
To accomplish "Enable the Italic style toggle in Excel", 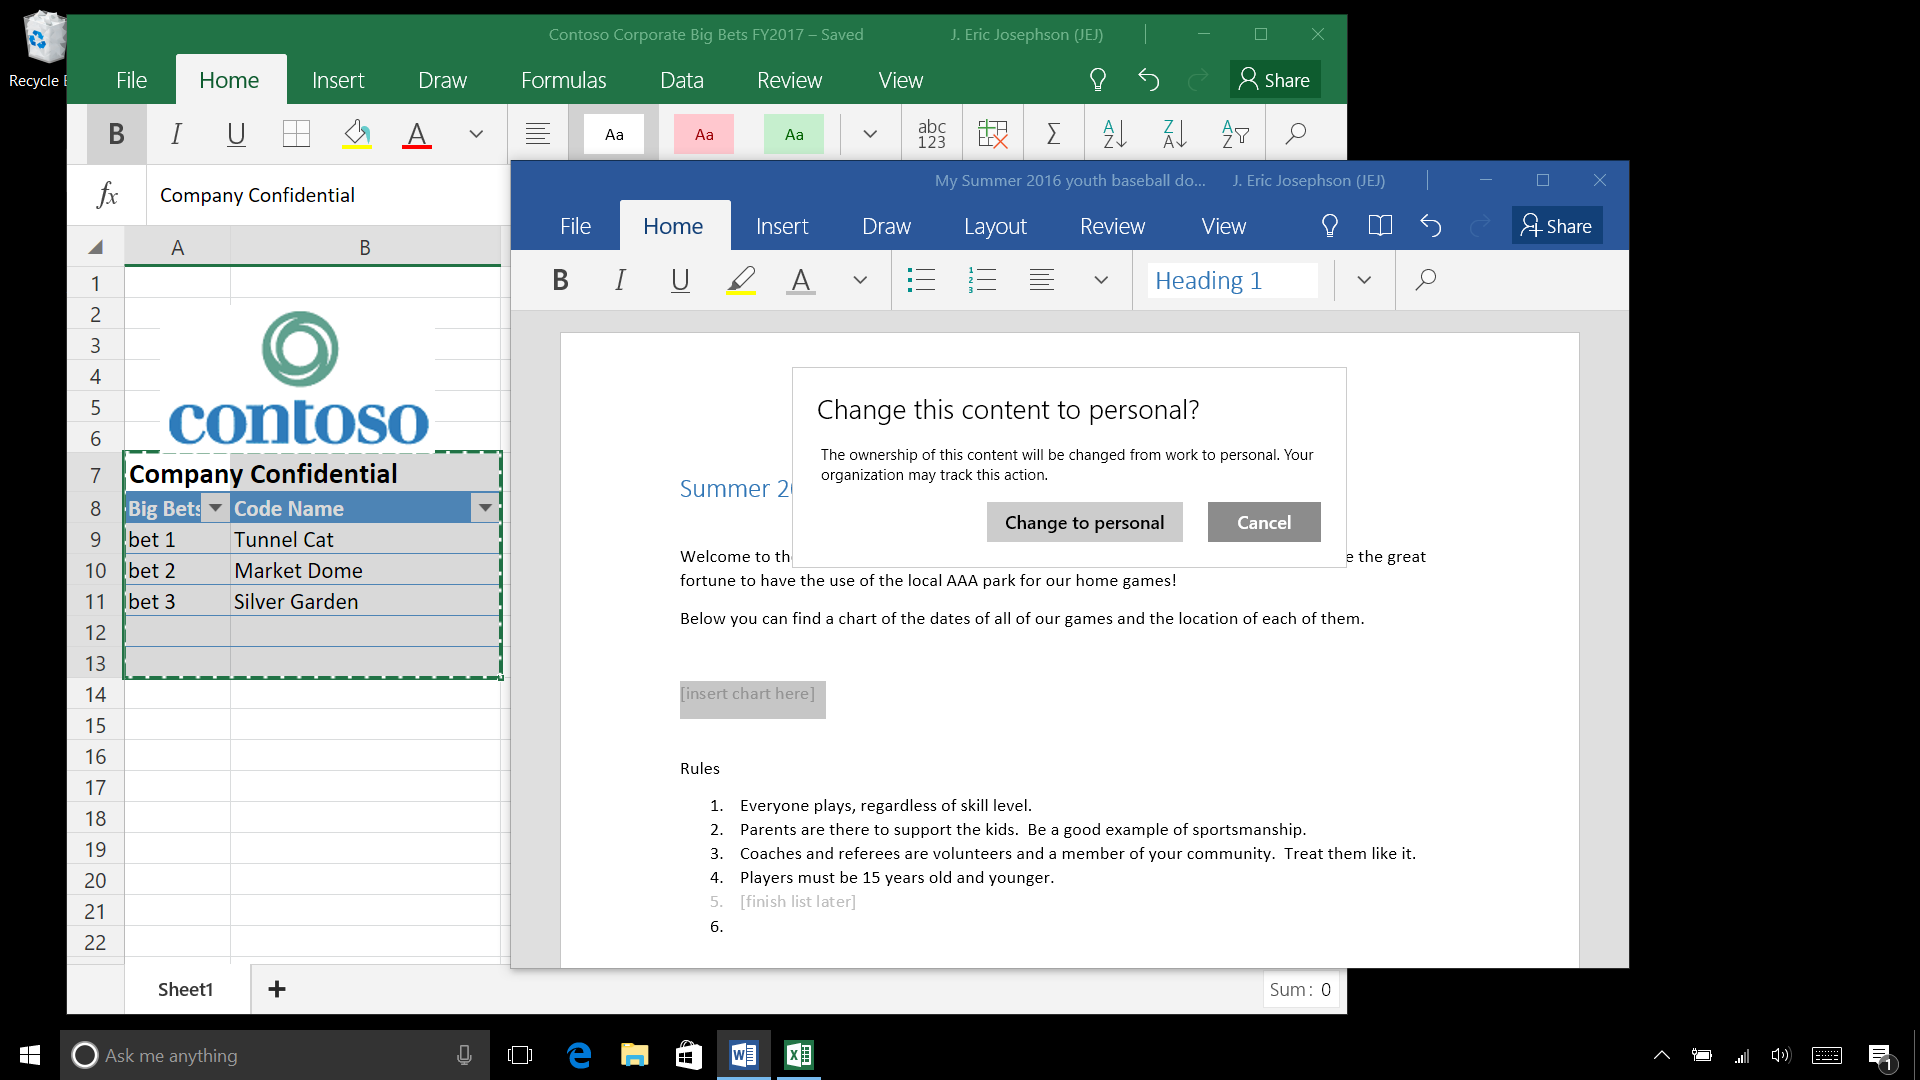I will pyautogui.click(x=175, y=133).
